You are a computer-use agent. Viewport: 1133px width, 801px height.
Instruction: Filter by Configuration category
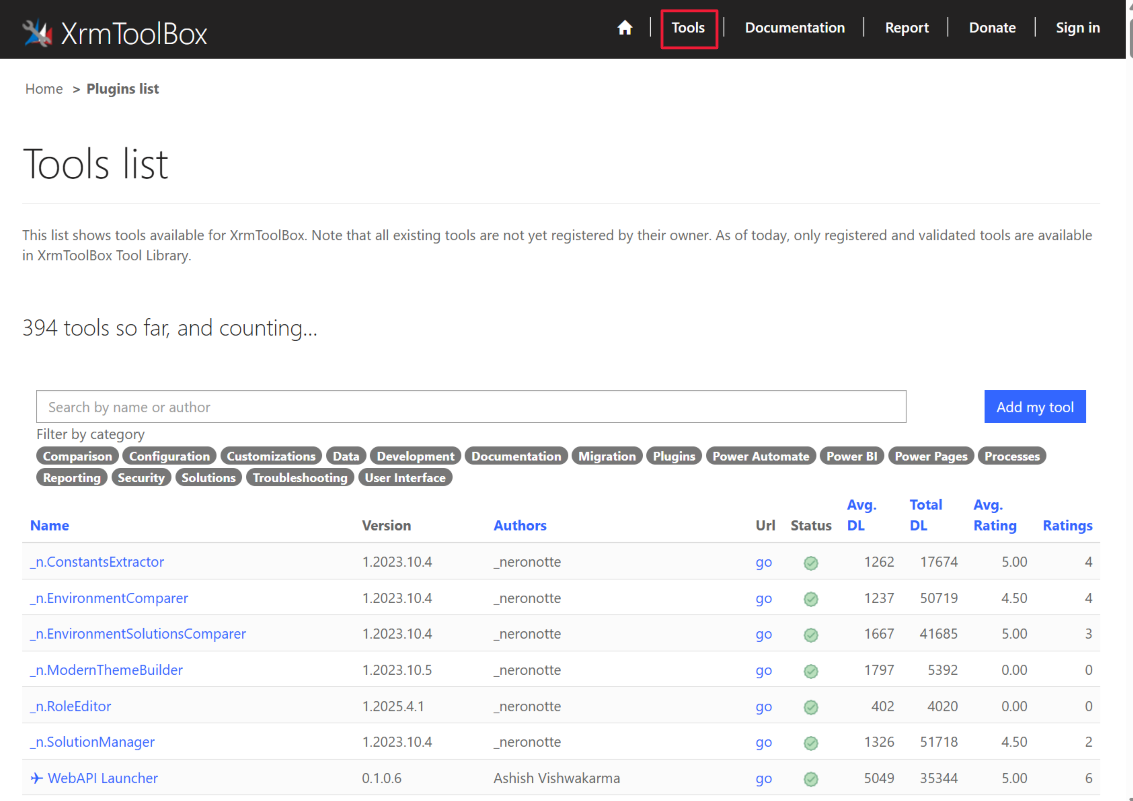[169, 456]
